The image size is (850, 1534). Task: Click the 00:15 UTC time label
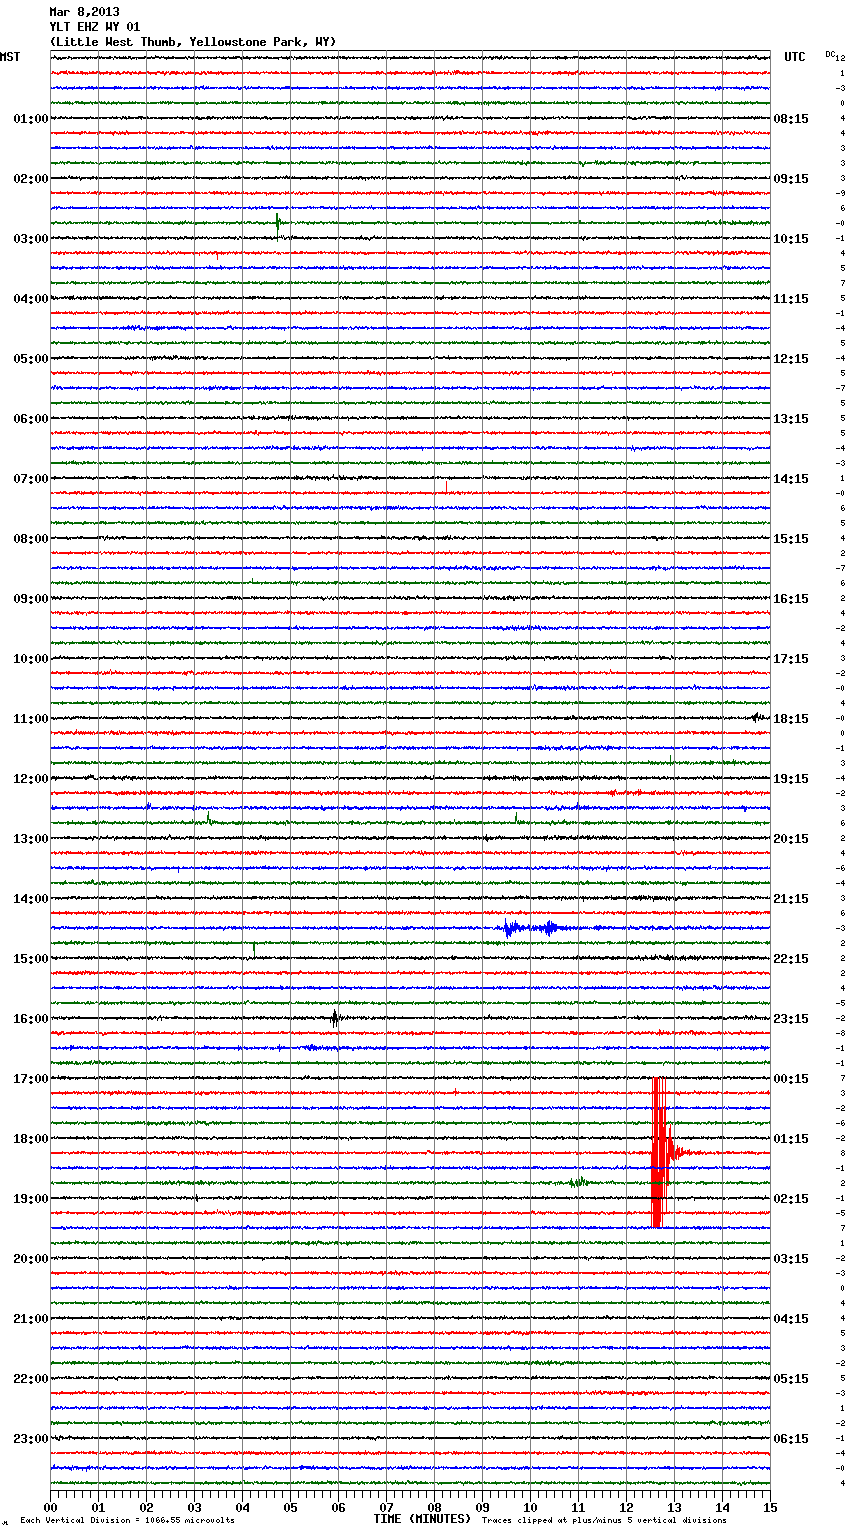click(x=791, y=1079)
